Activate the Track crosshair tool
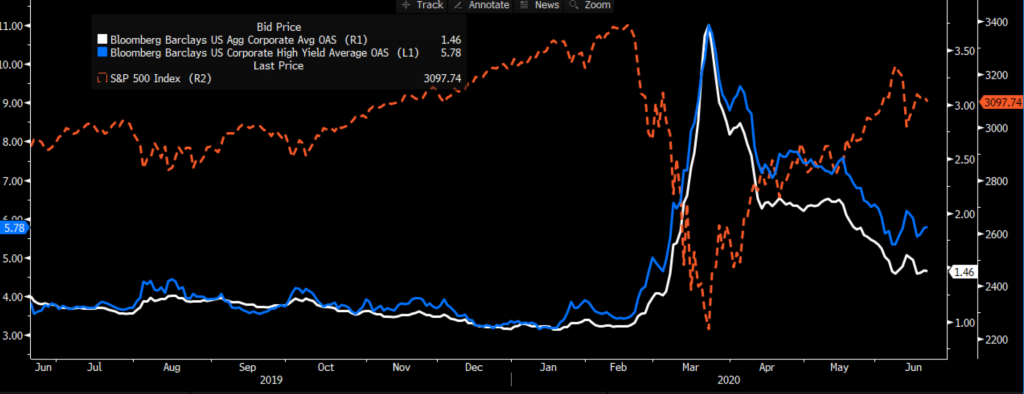 tap(423, 5)
